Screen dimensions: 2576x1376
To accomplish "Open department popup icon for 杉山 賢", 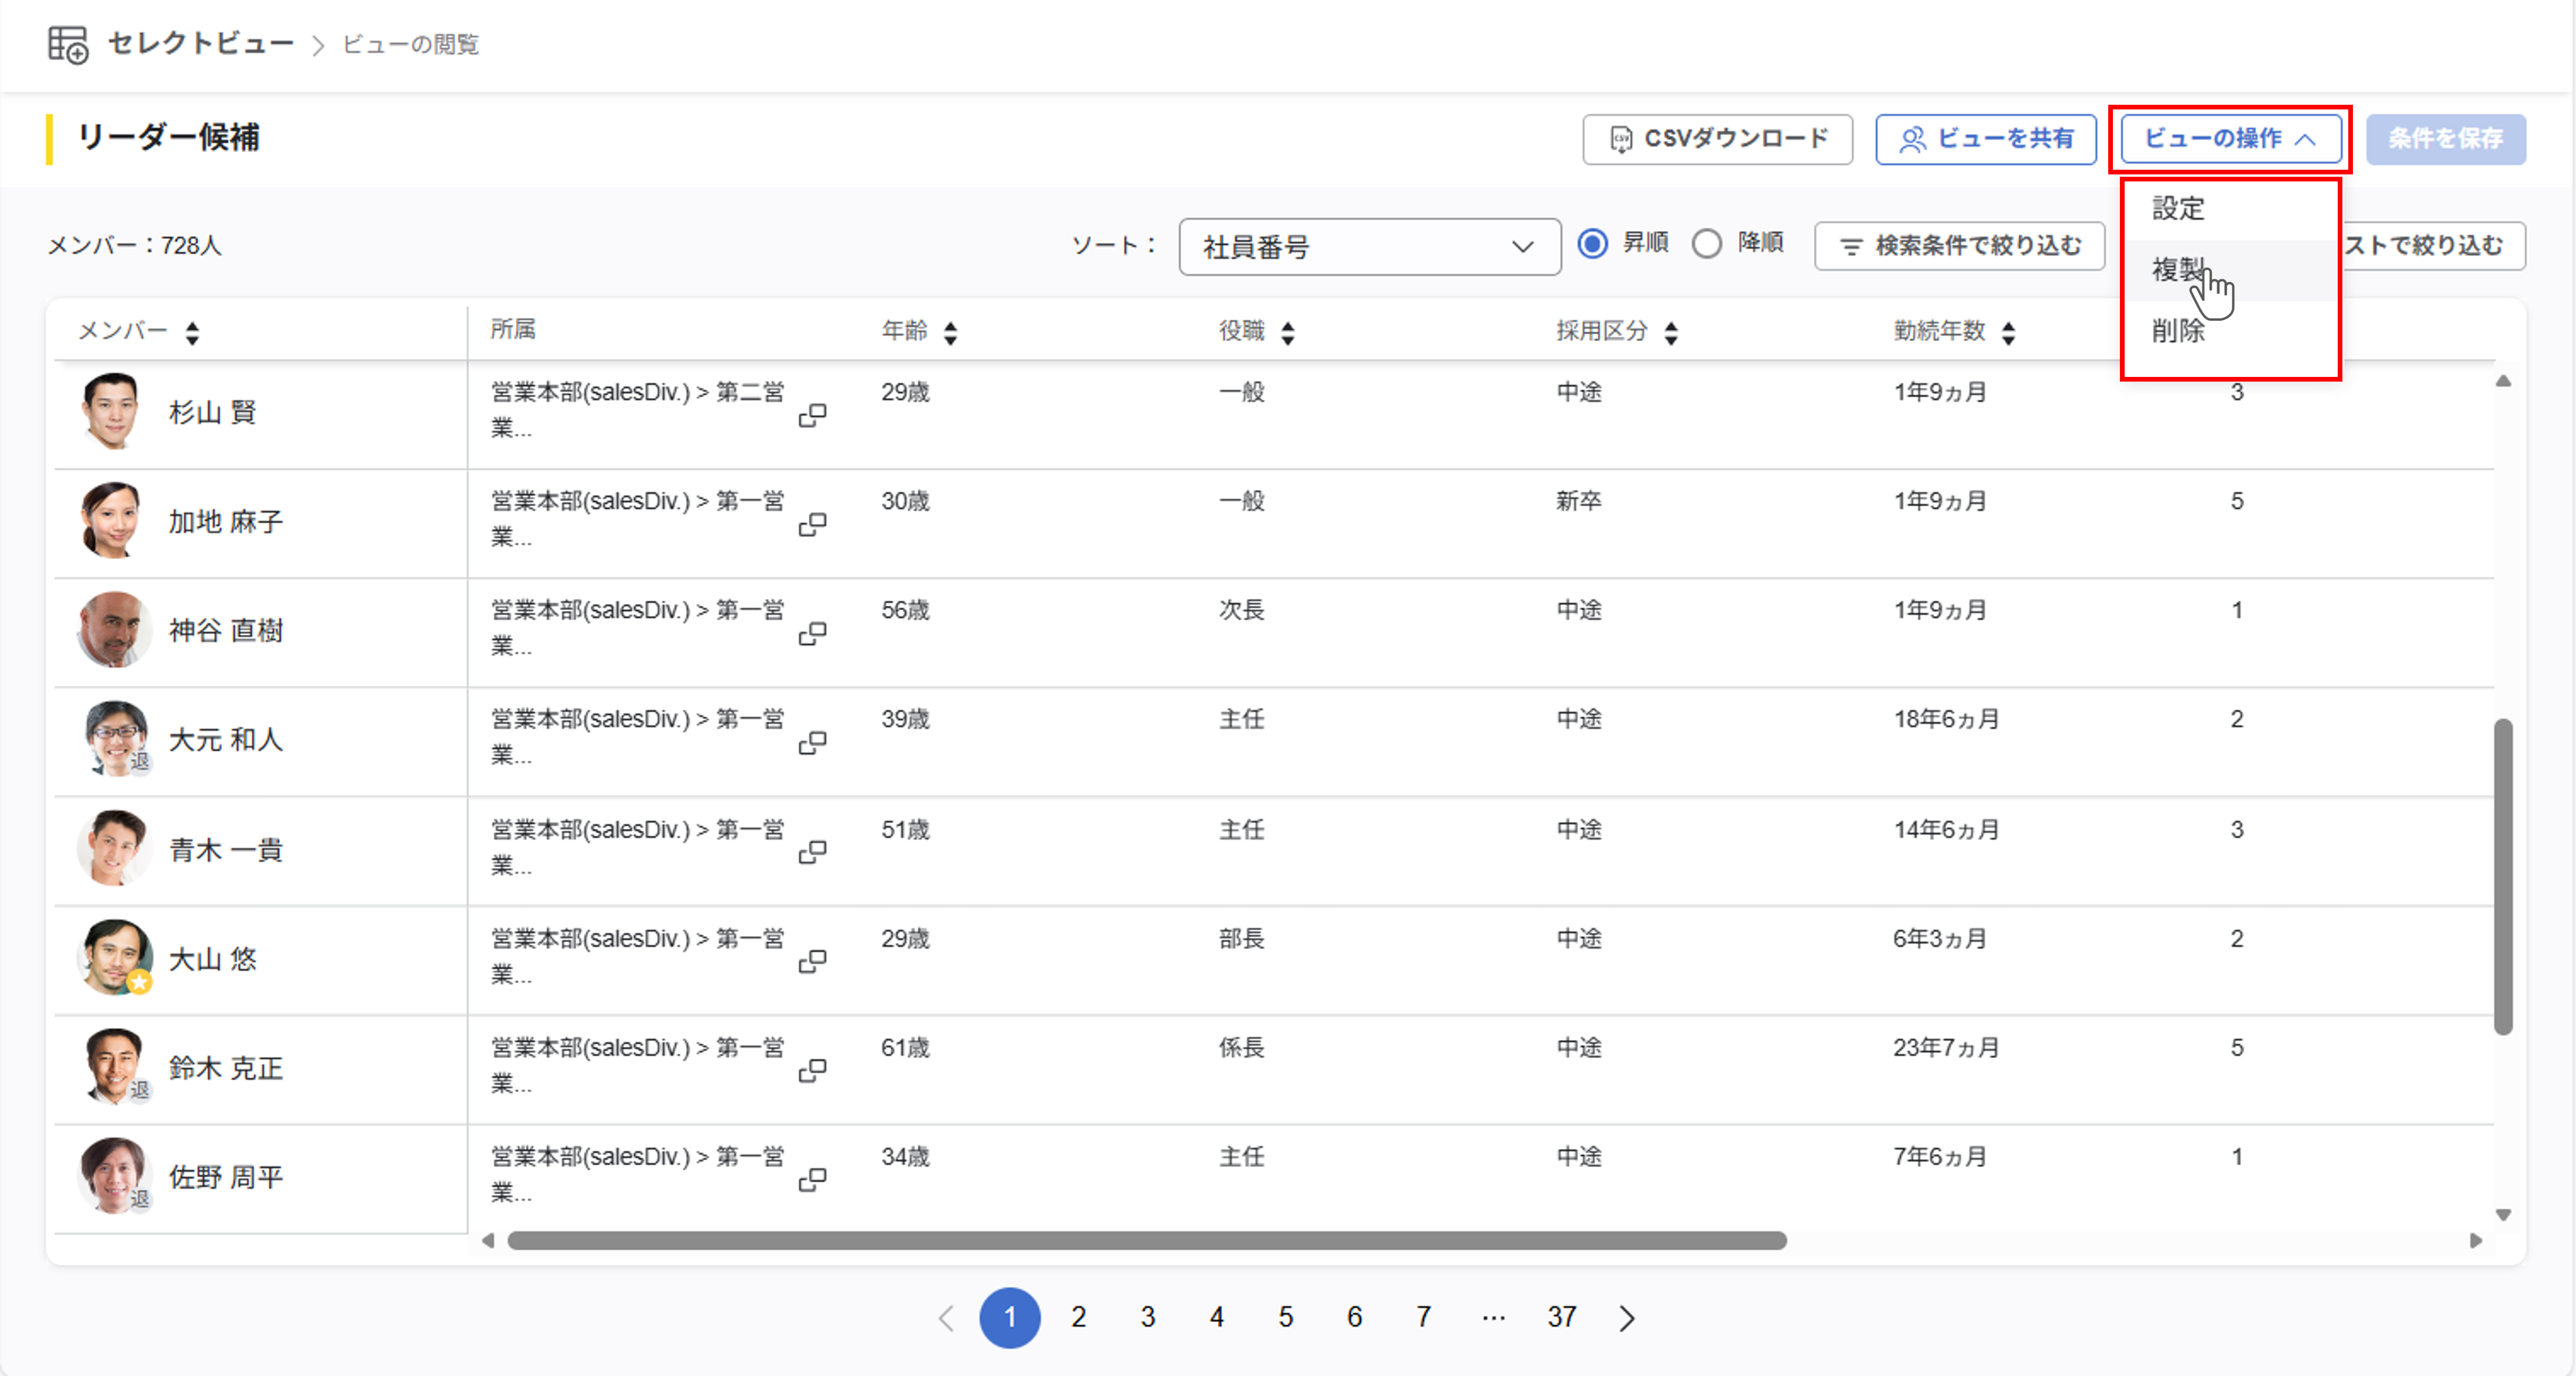I will [812, 415].
